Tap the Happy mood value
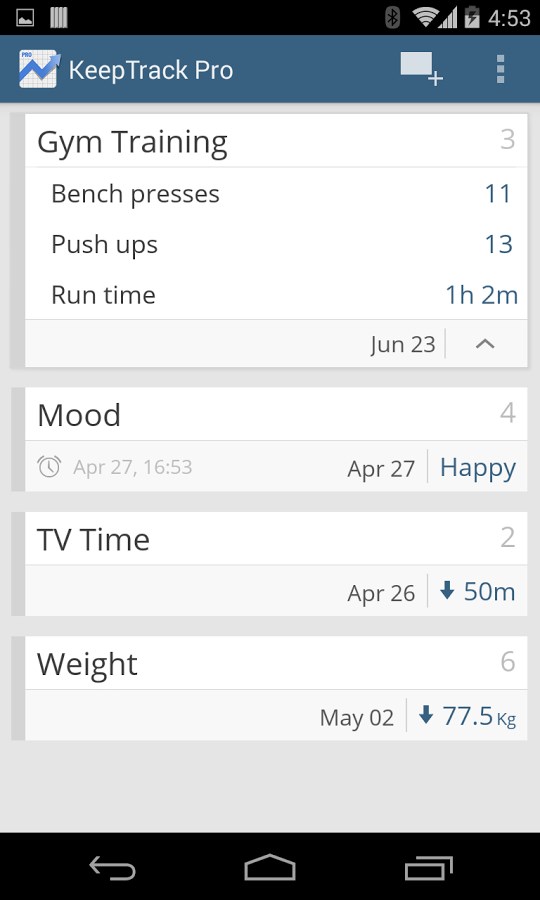 (x=477, y=468)
